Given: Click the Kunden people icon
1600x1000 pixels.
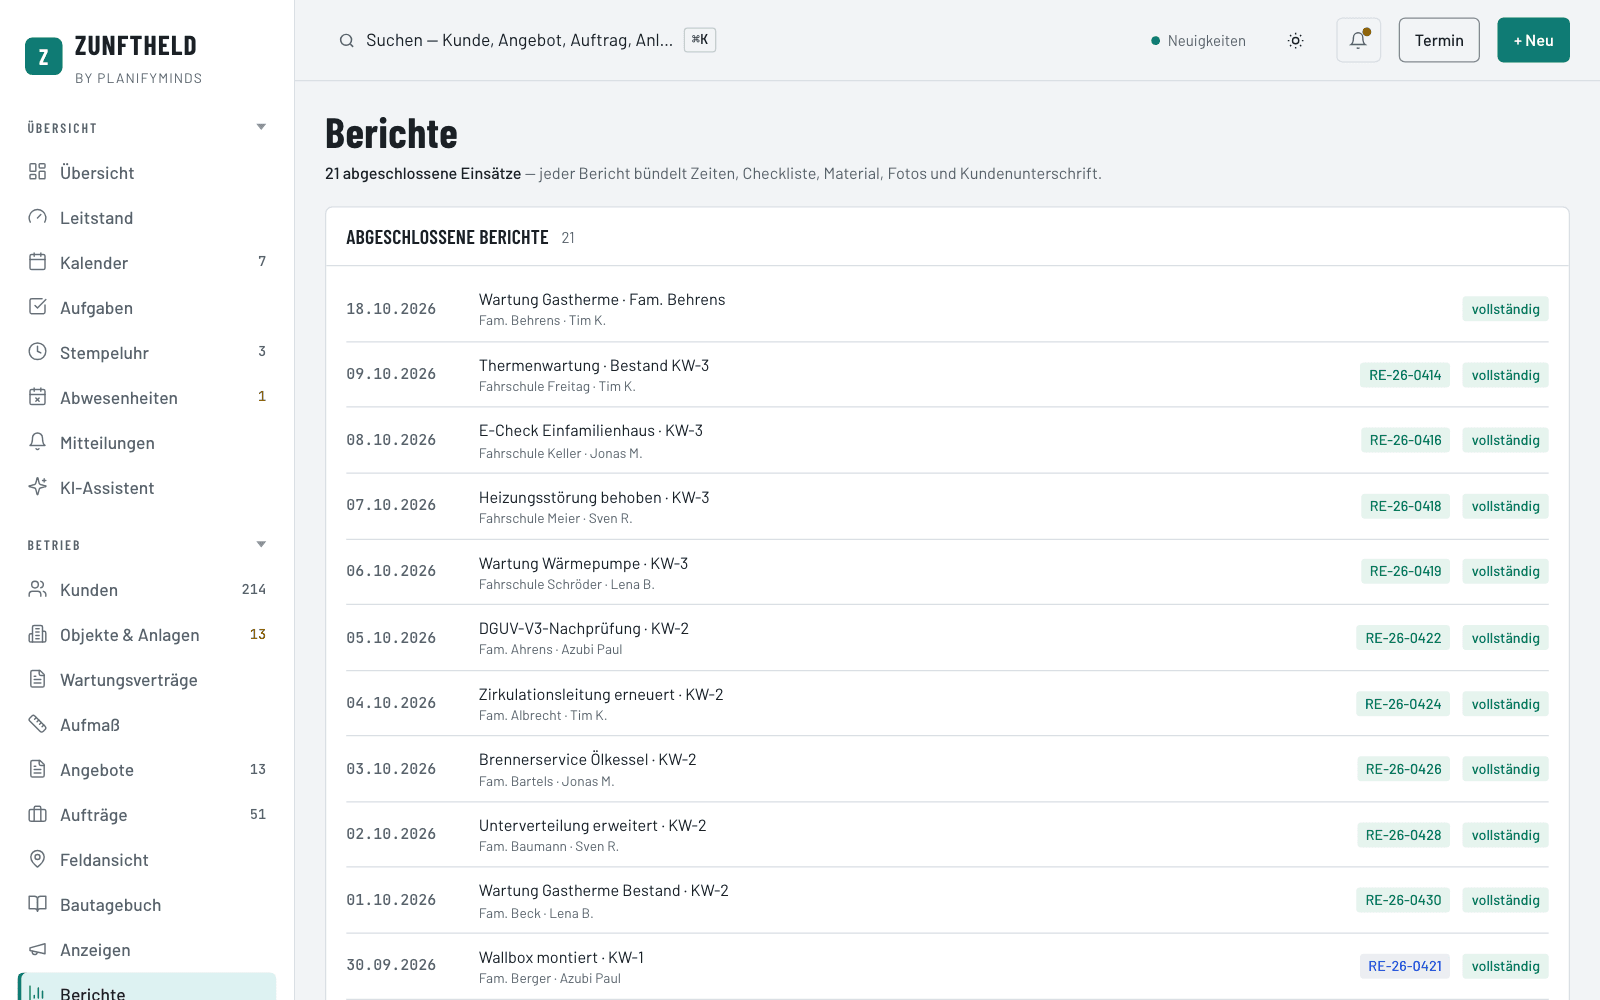Looking at the screenshot, I should tap(37, 589).
